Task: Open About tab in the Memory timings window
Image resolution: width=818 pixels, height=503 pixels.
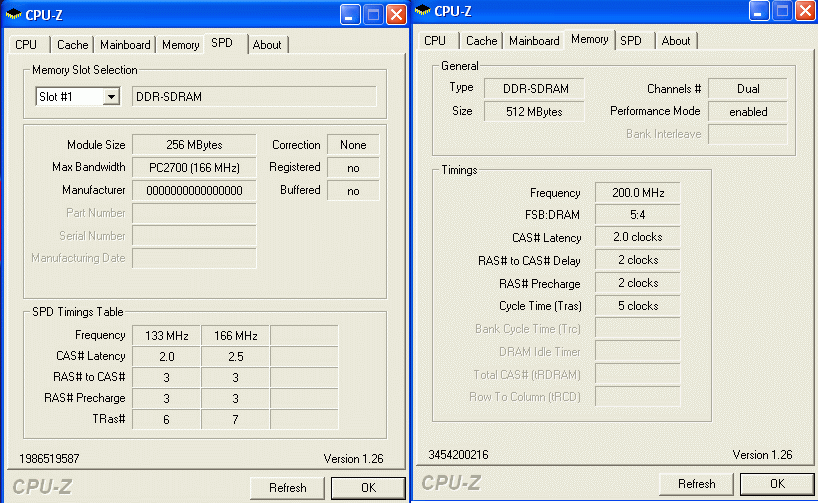Action: (676, 41)
